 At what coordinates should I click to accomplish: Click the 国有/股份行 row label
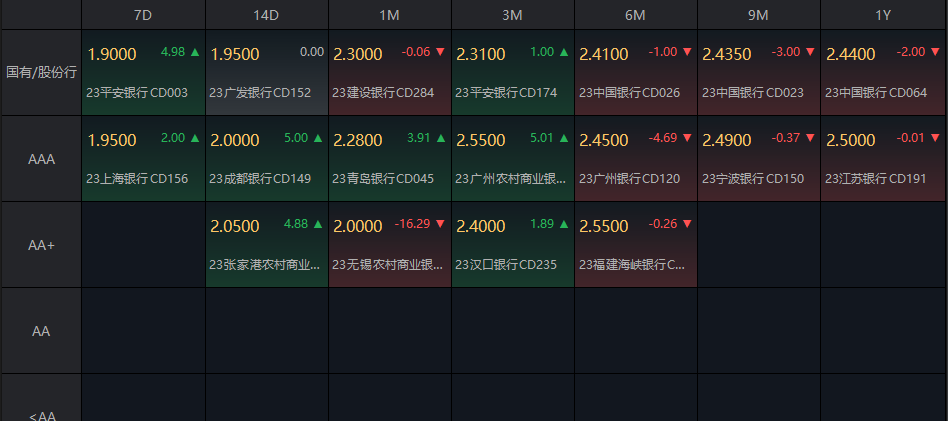click(42, 73)
